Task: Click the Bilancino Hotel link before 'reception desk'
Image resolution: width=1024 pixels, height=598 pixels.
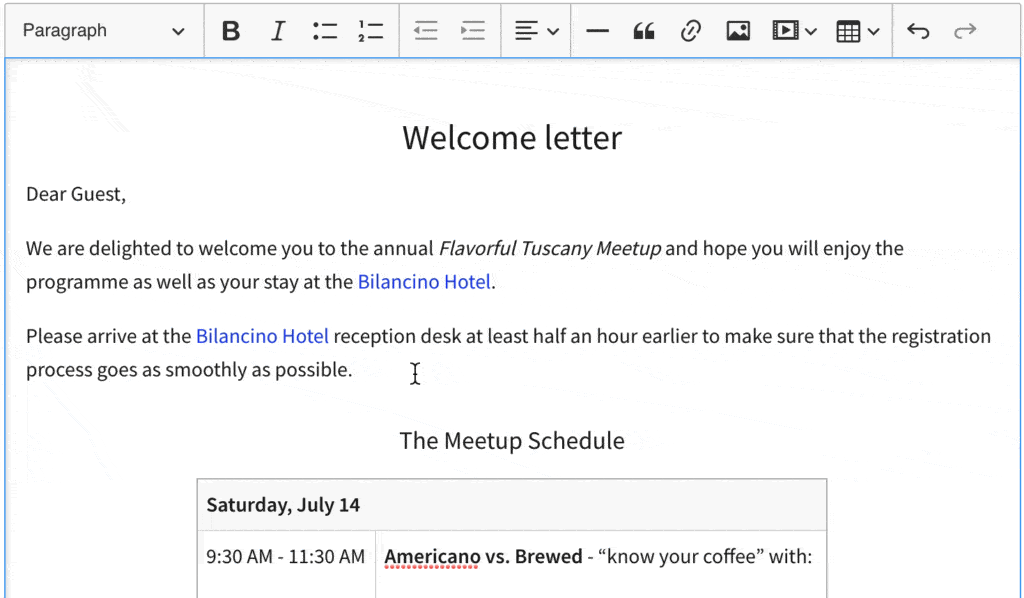Action: [x=262, y=336]
